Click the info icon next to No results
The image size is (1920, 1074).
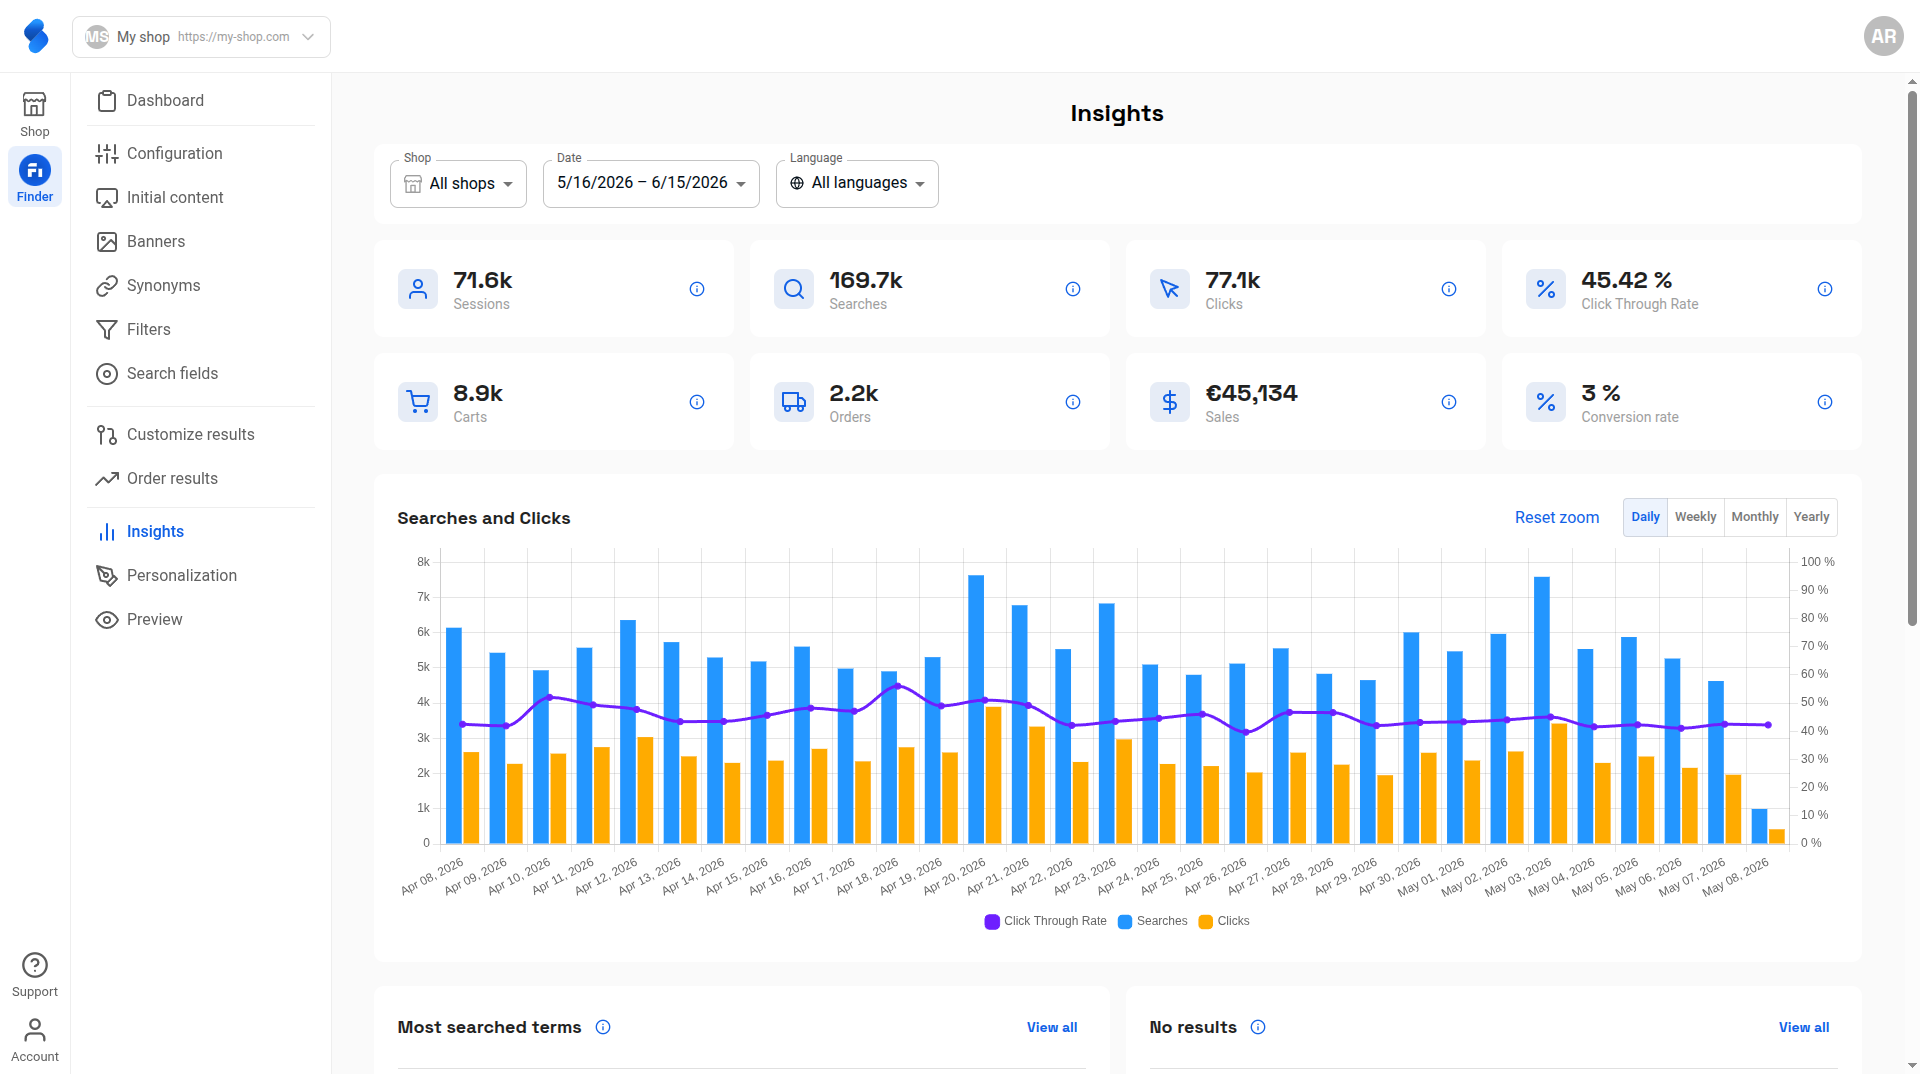pos(1258,1027)
